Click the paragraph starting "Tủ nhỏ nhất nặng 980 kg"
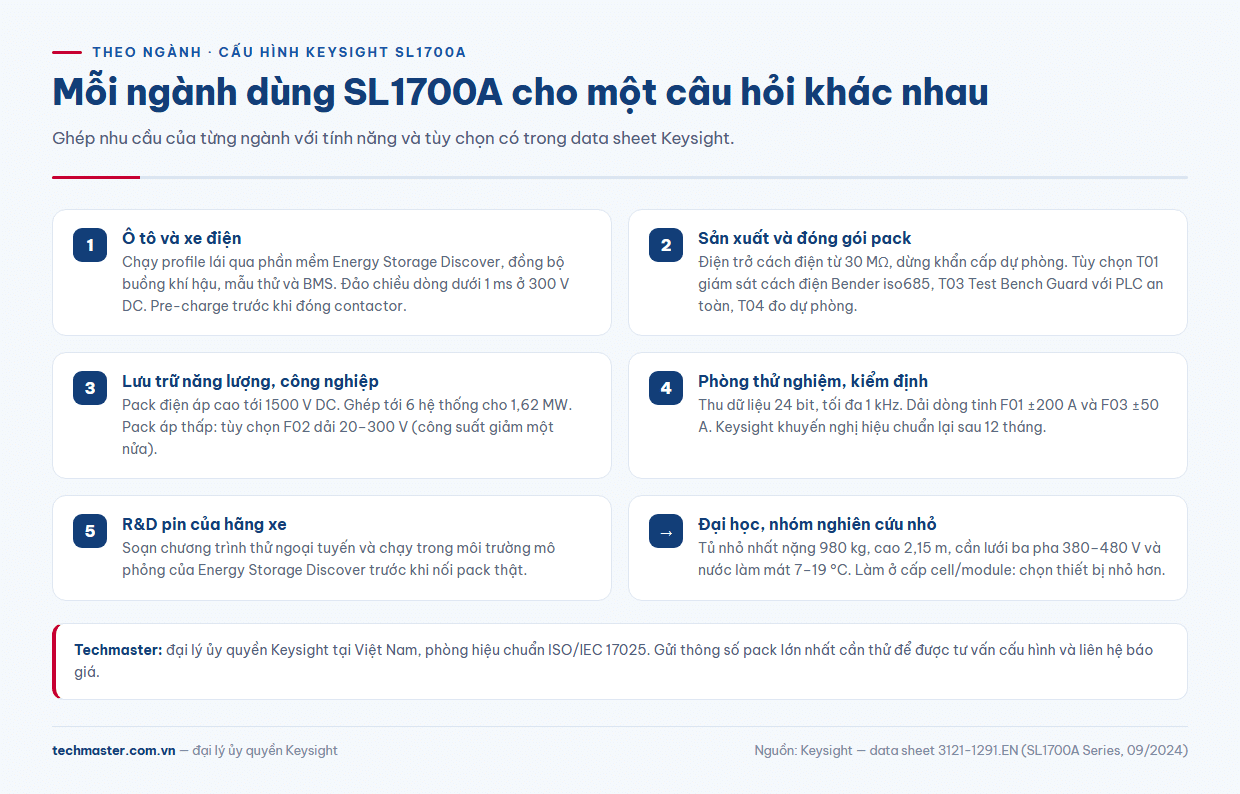Screen dimensions: 1240x794 [x=932, y=559]
